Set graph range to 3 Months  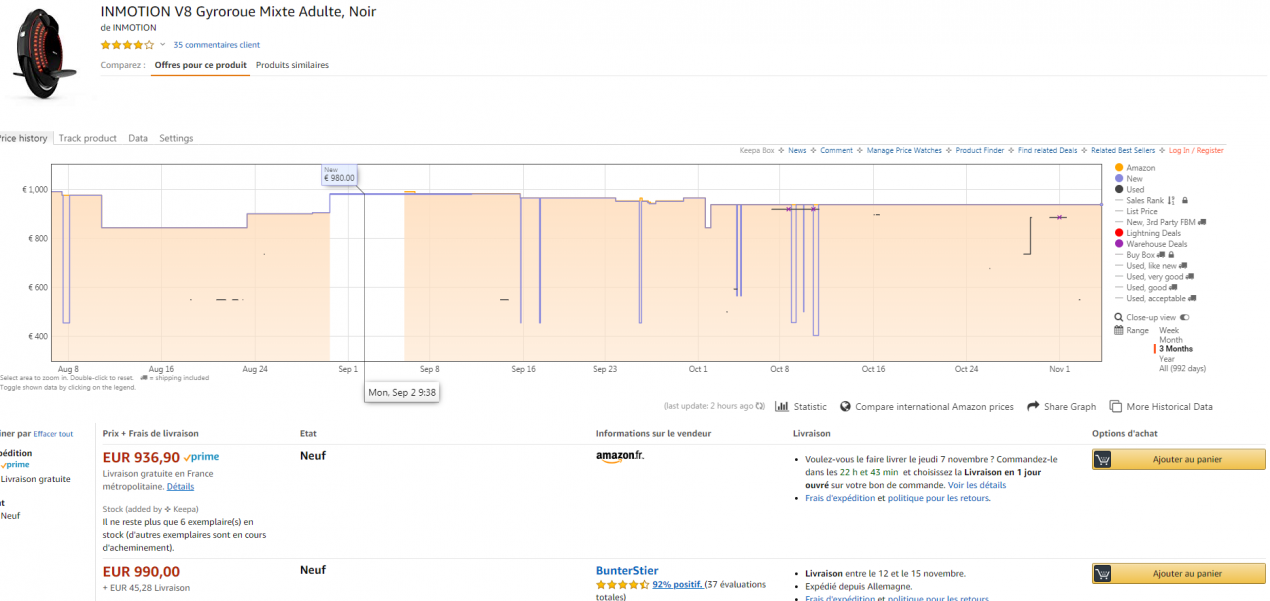pos(1176,349)
